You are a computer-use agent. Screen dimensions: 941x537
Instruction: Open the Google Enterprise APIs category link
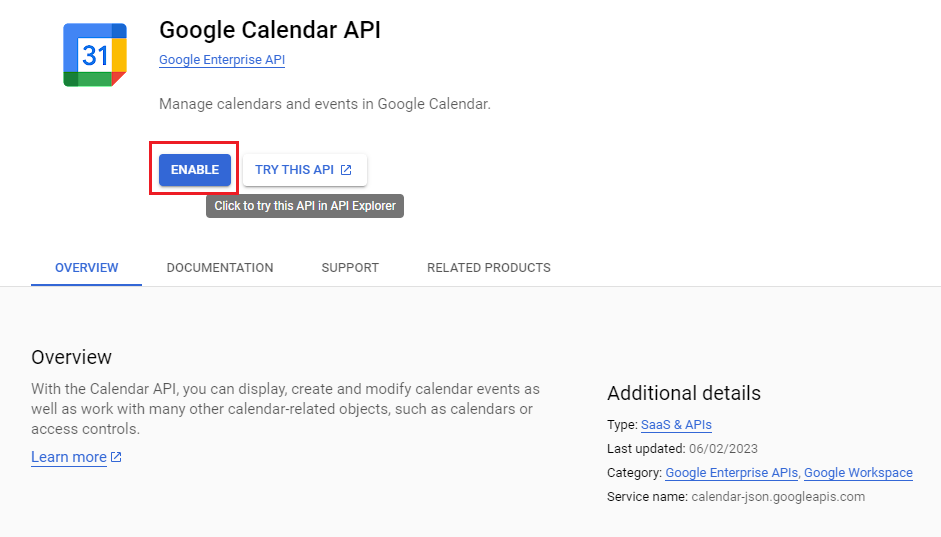pos(732,473)
